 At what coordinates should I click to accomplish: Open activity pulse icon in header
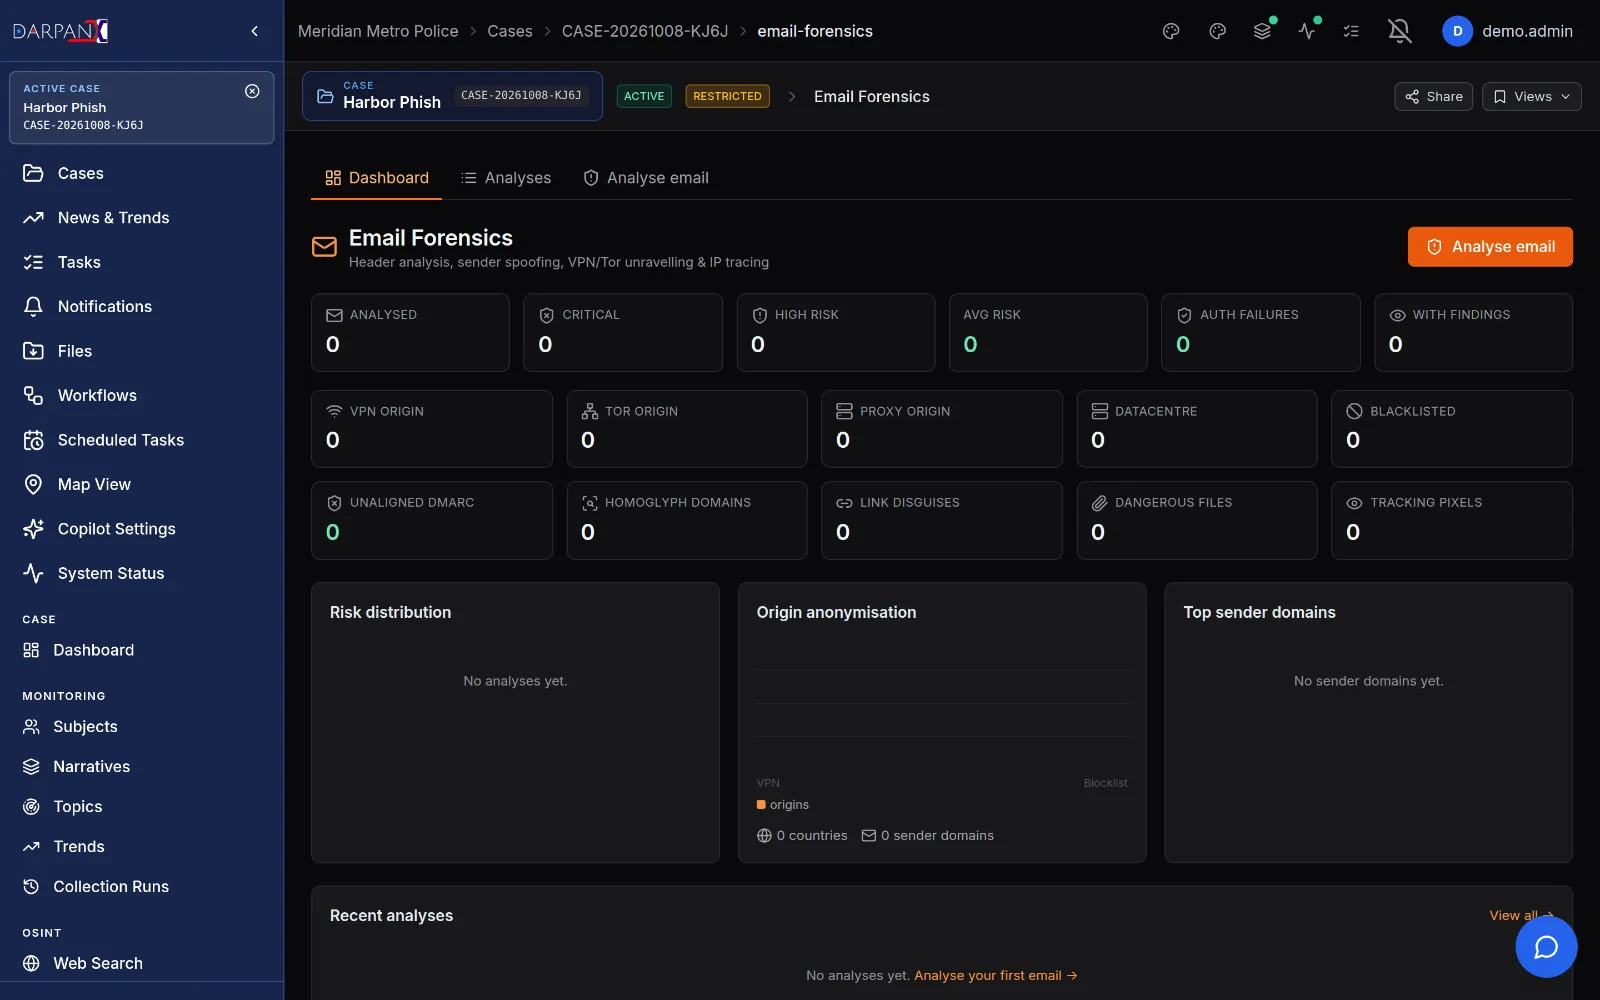(x=1307, y=31)
